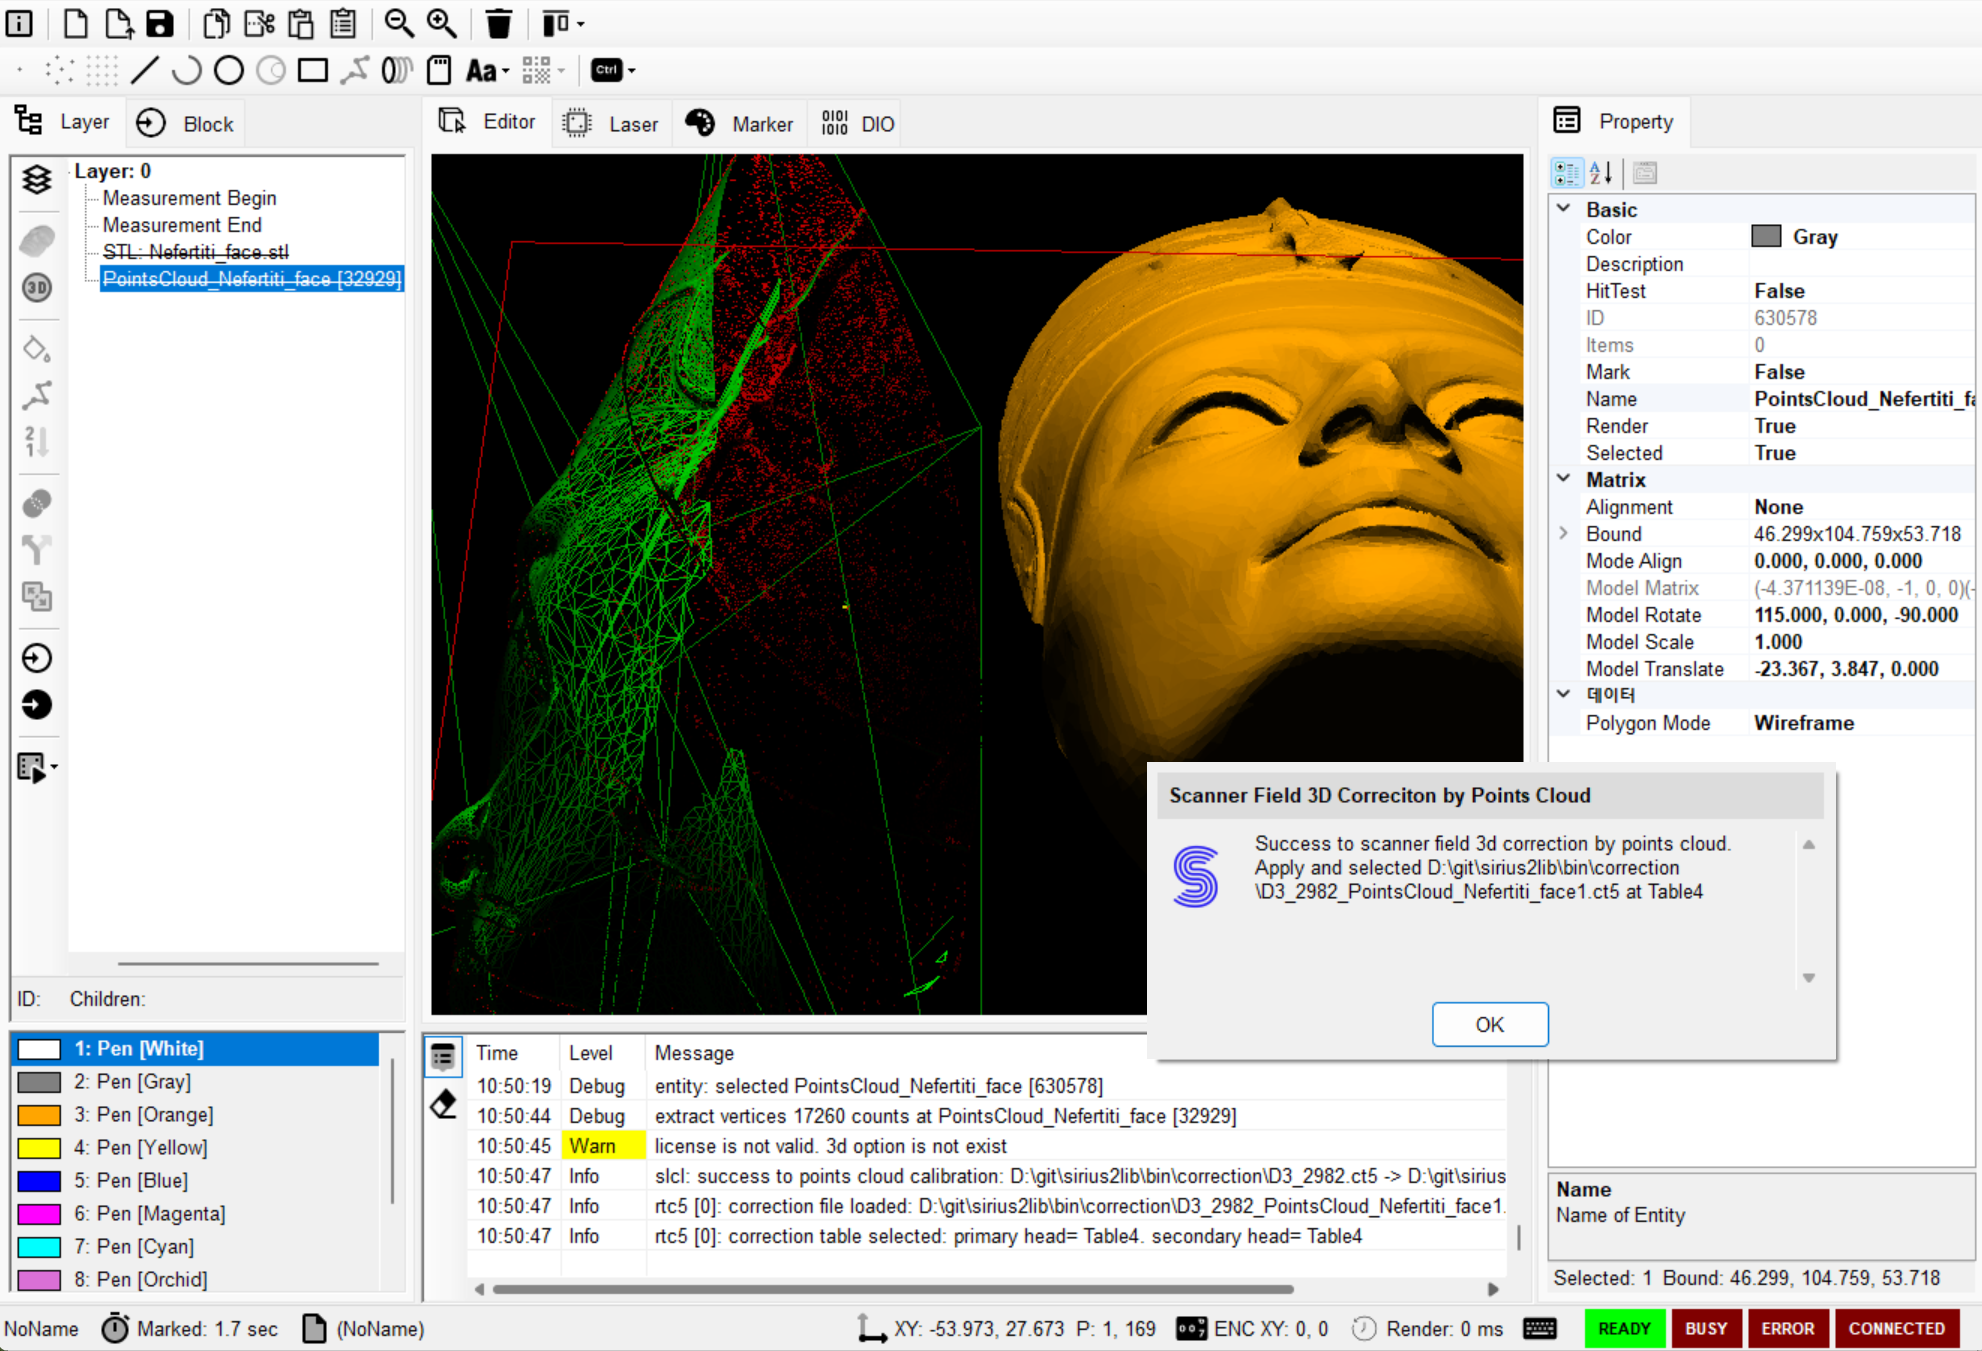Click the Save disk icon in toolbar

coord(160,23)
